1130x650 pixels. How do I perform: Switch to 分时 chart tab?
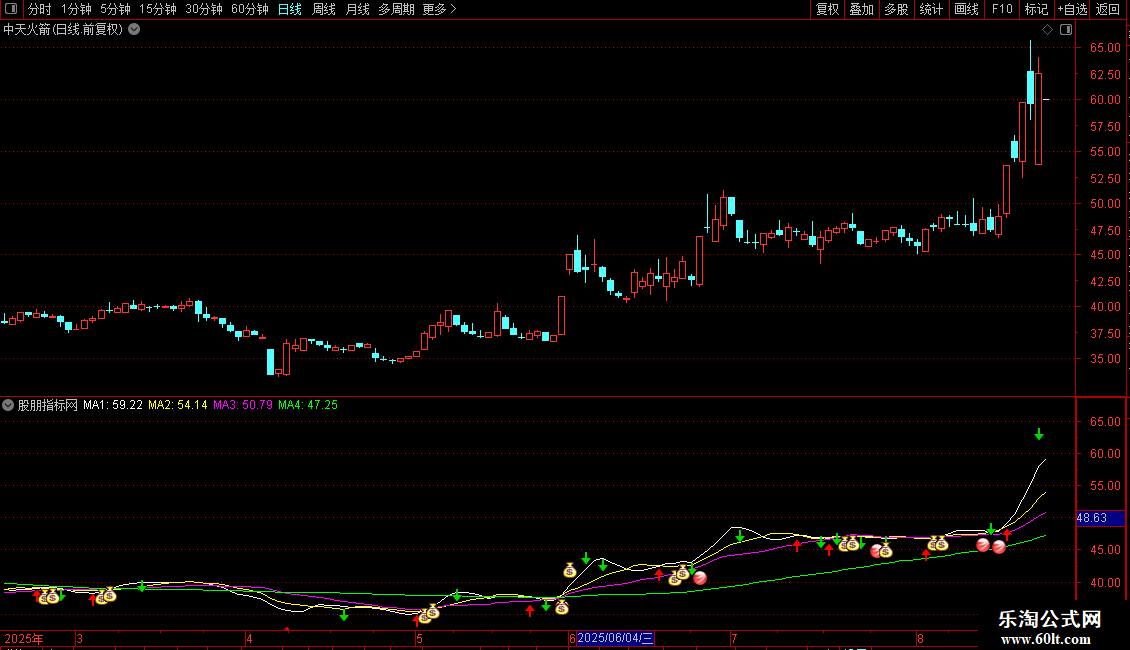click(x=40, y=9)
